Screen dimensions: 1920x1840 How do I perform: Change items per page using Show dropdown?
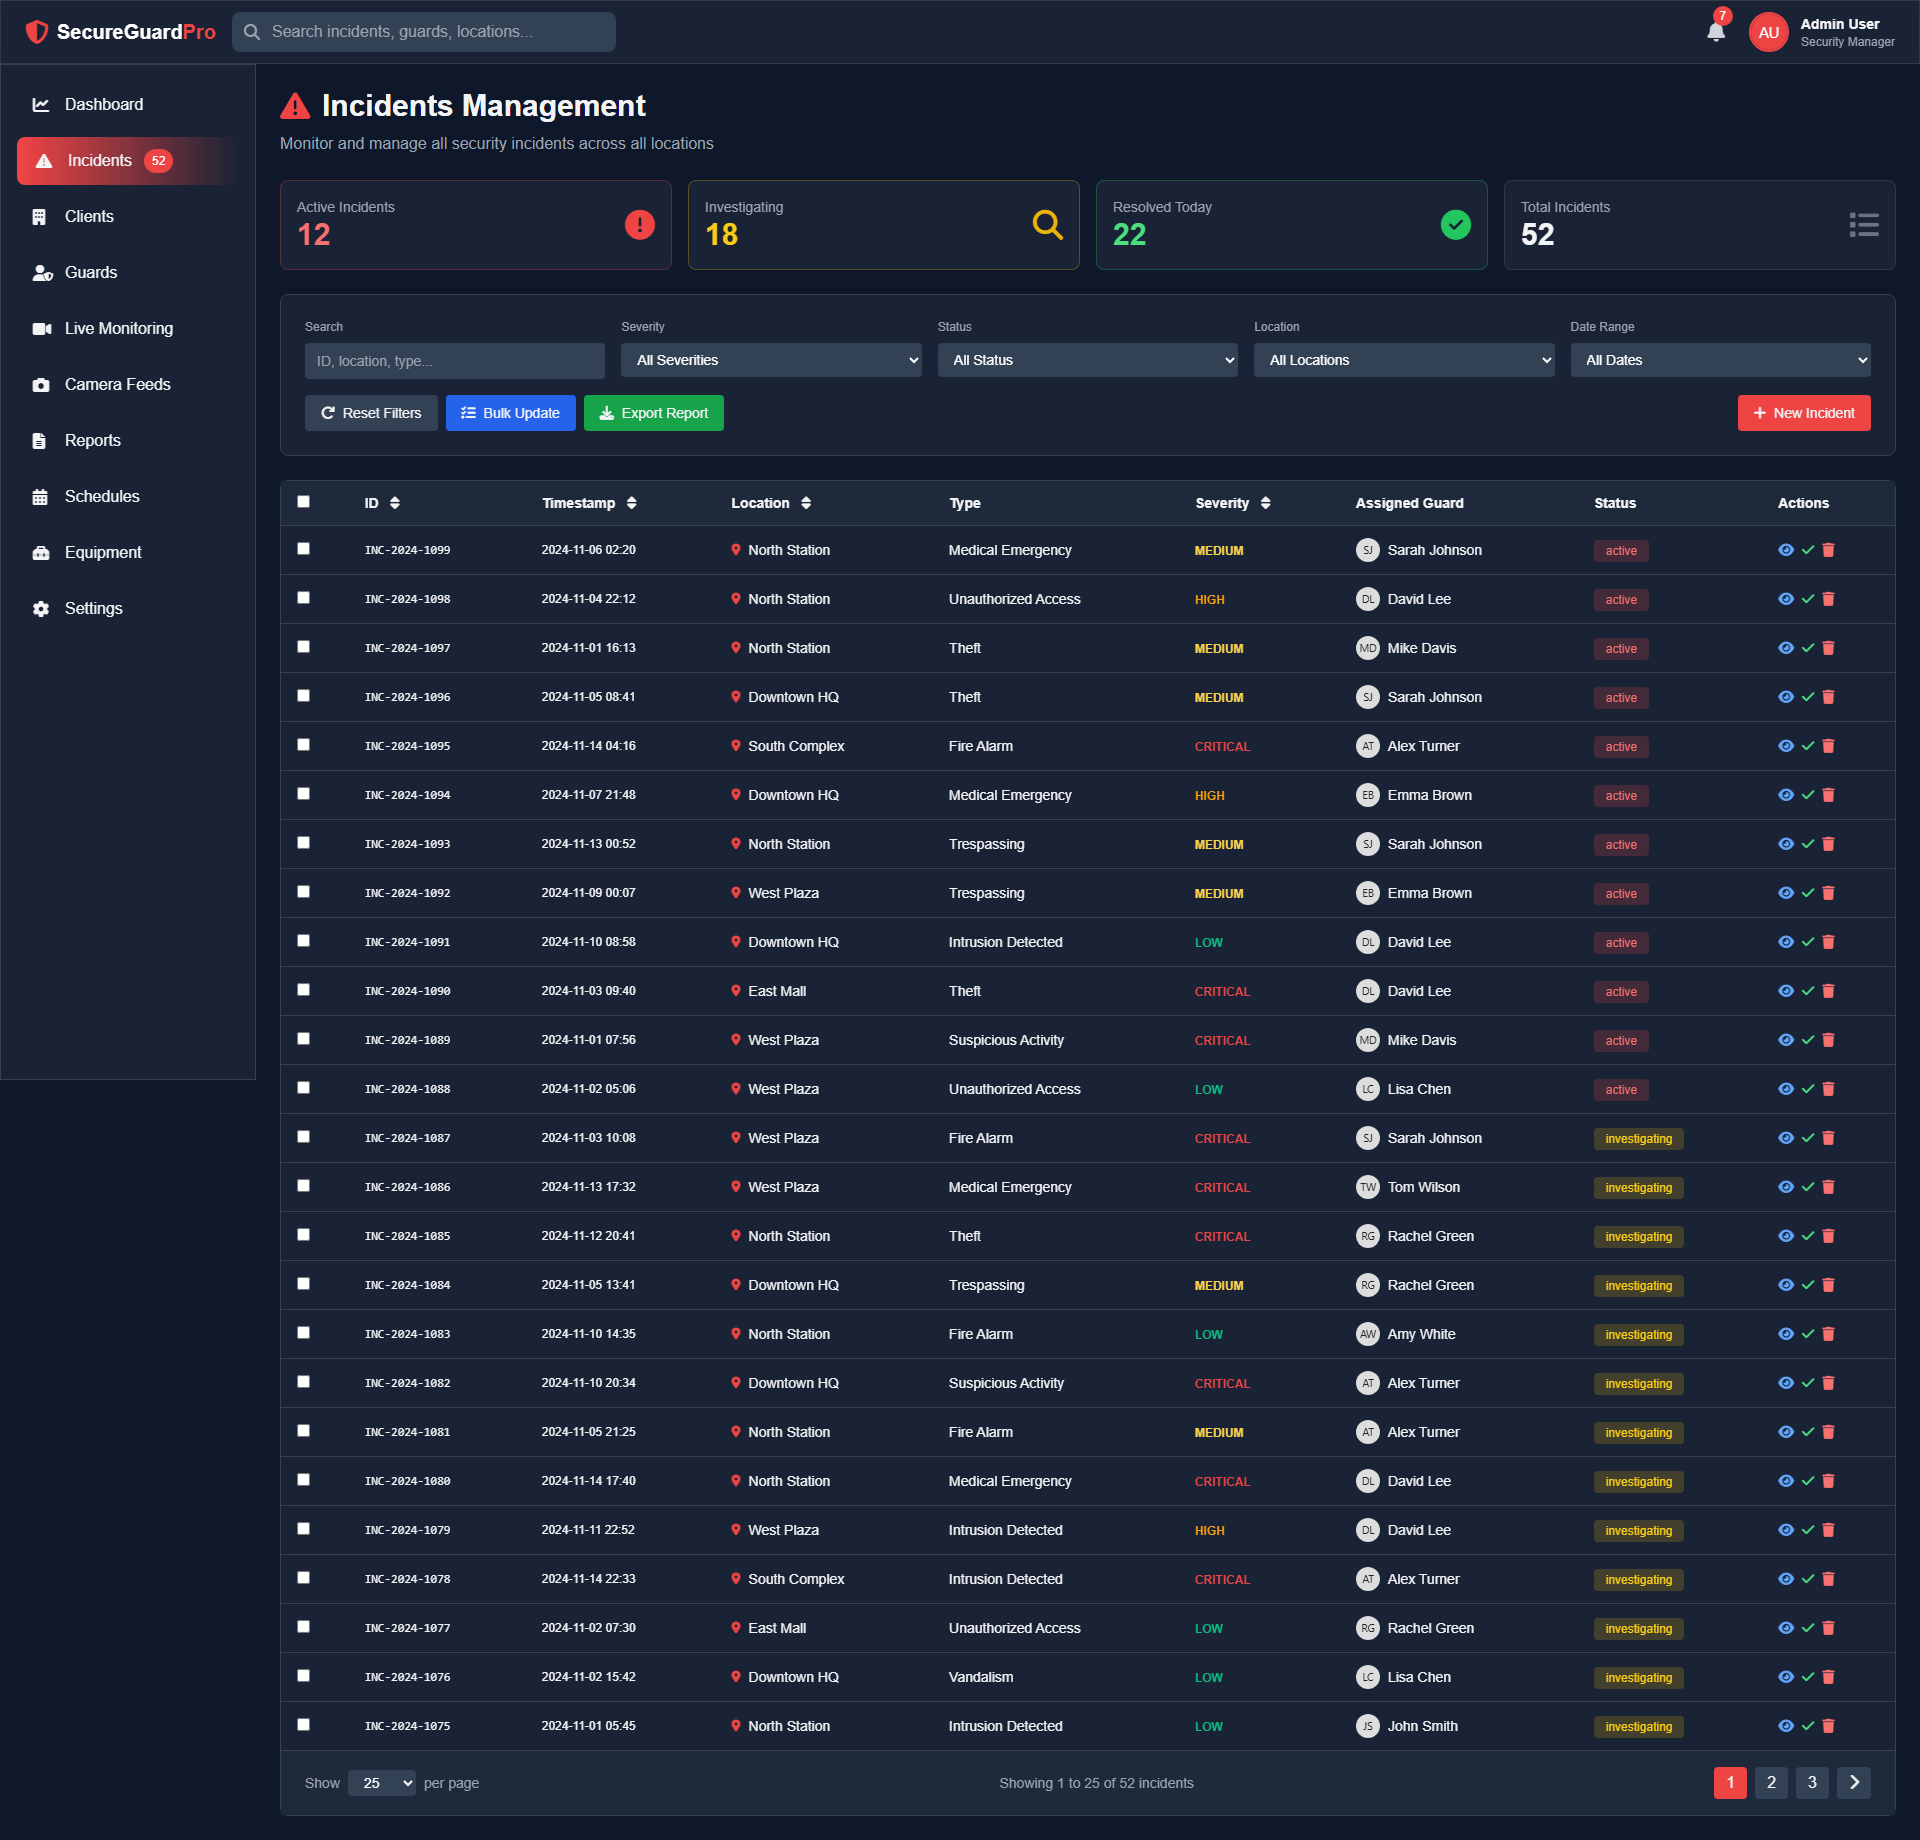[381, 1783]
